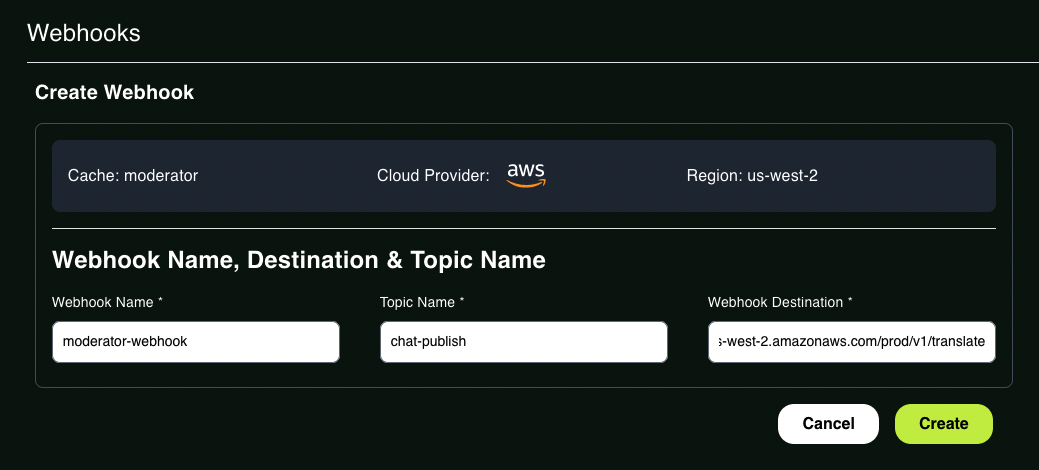Screen dimensions: 1039x470
Task: Focus the Webhook Destination URL field
Action: click(x=851, y=342)
